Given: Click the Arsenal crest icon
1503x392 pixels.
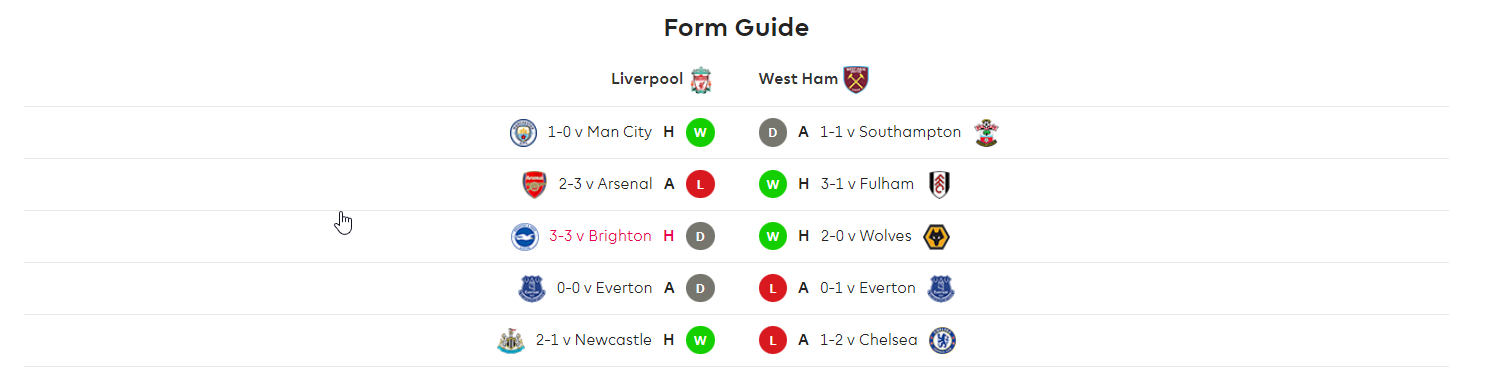Looking at the screenshot, I should pyautogui.click(x=535, y=184).
